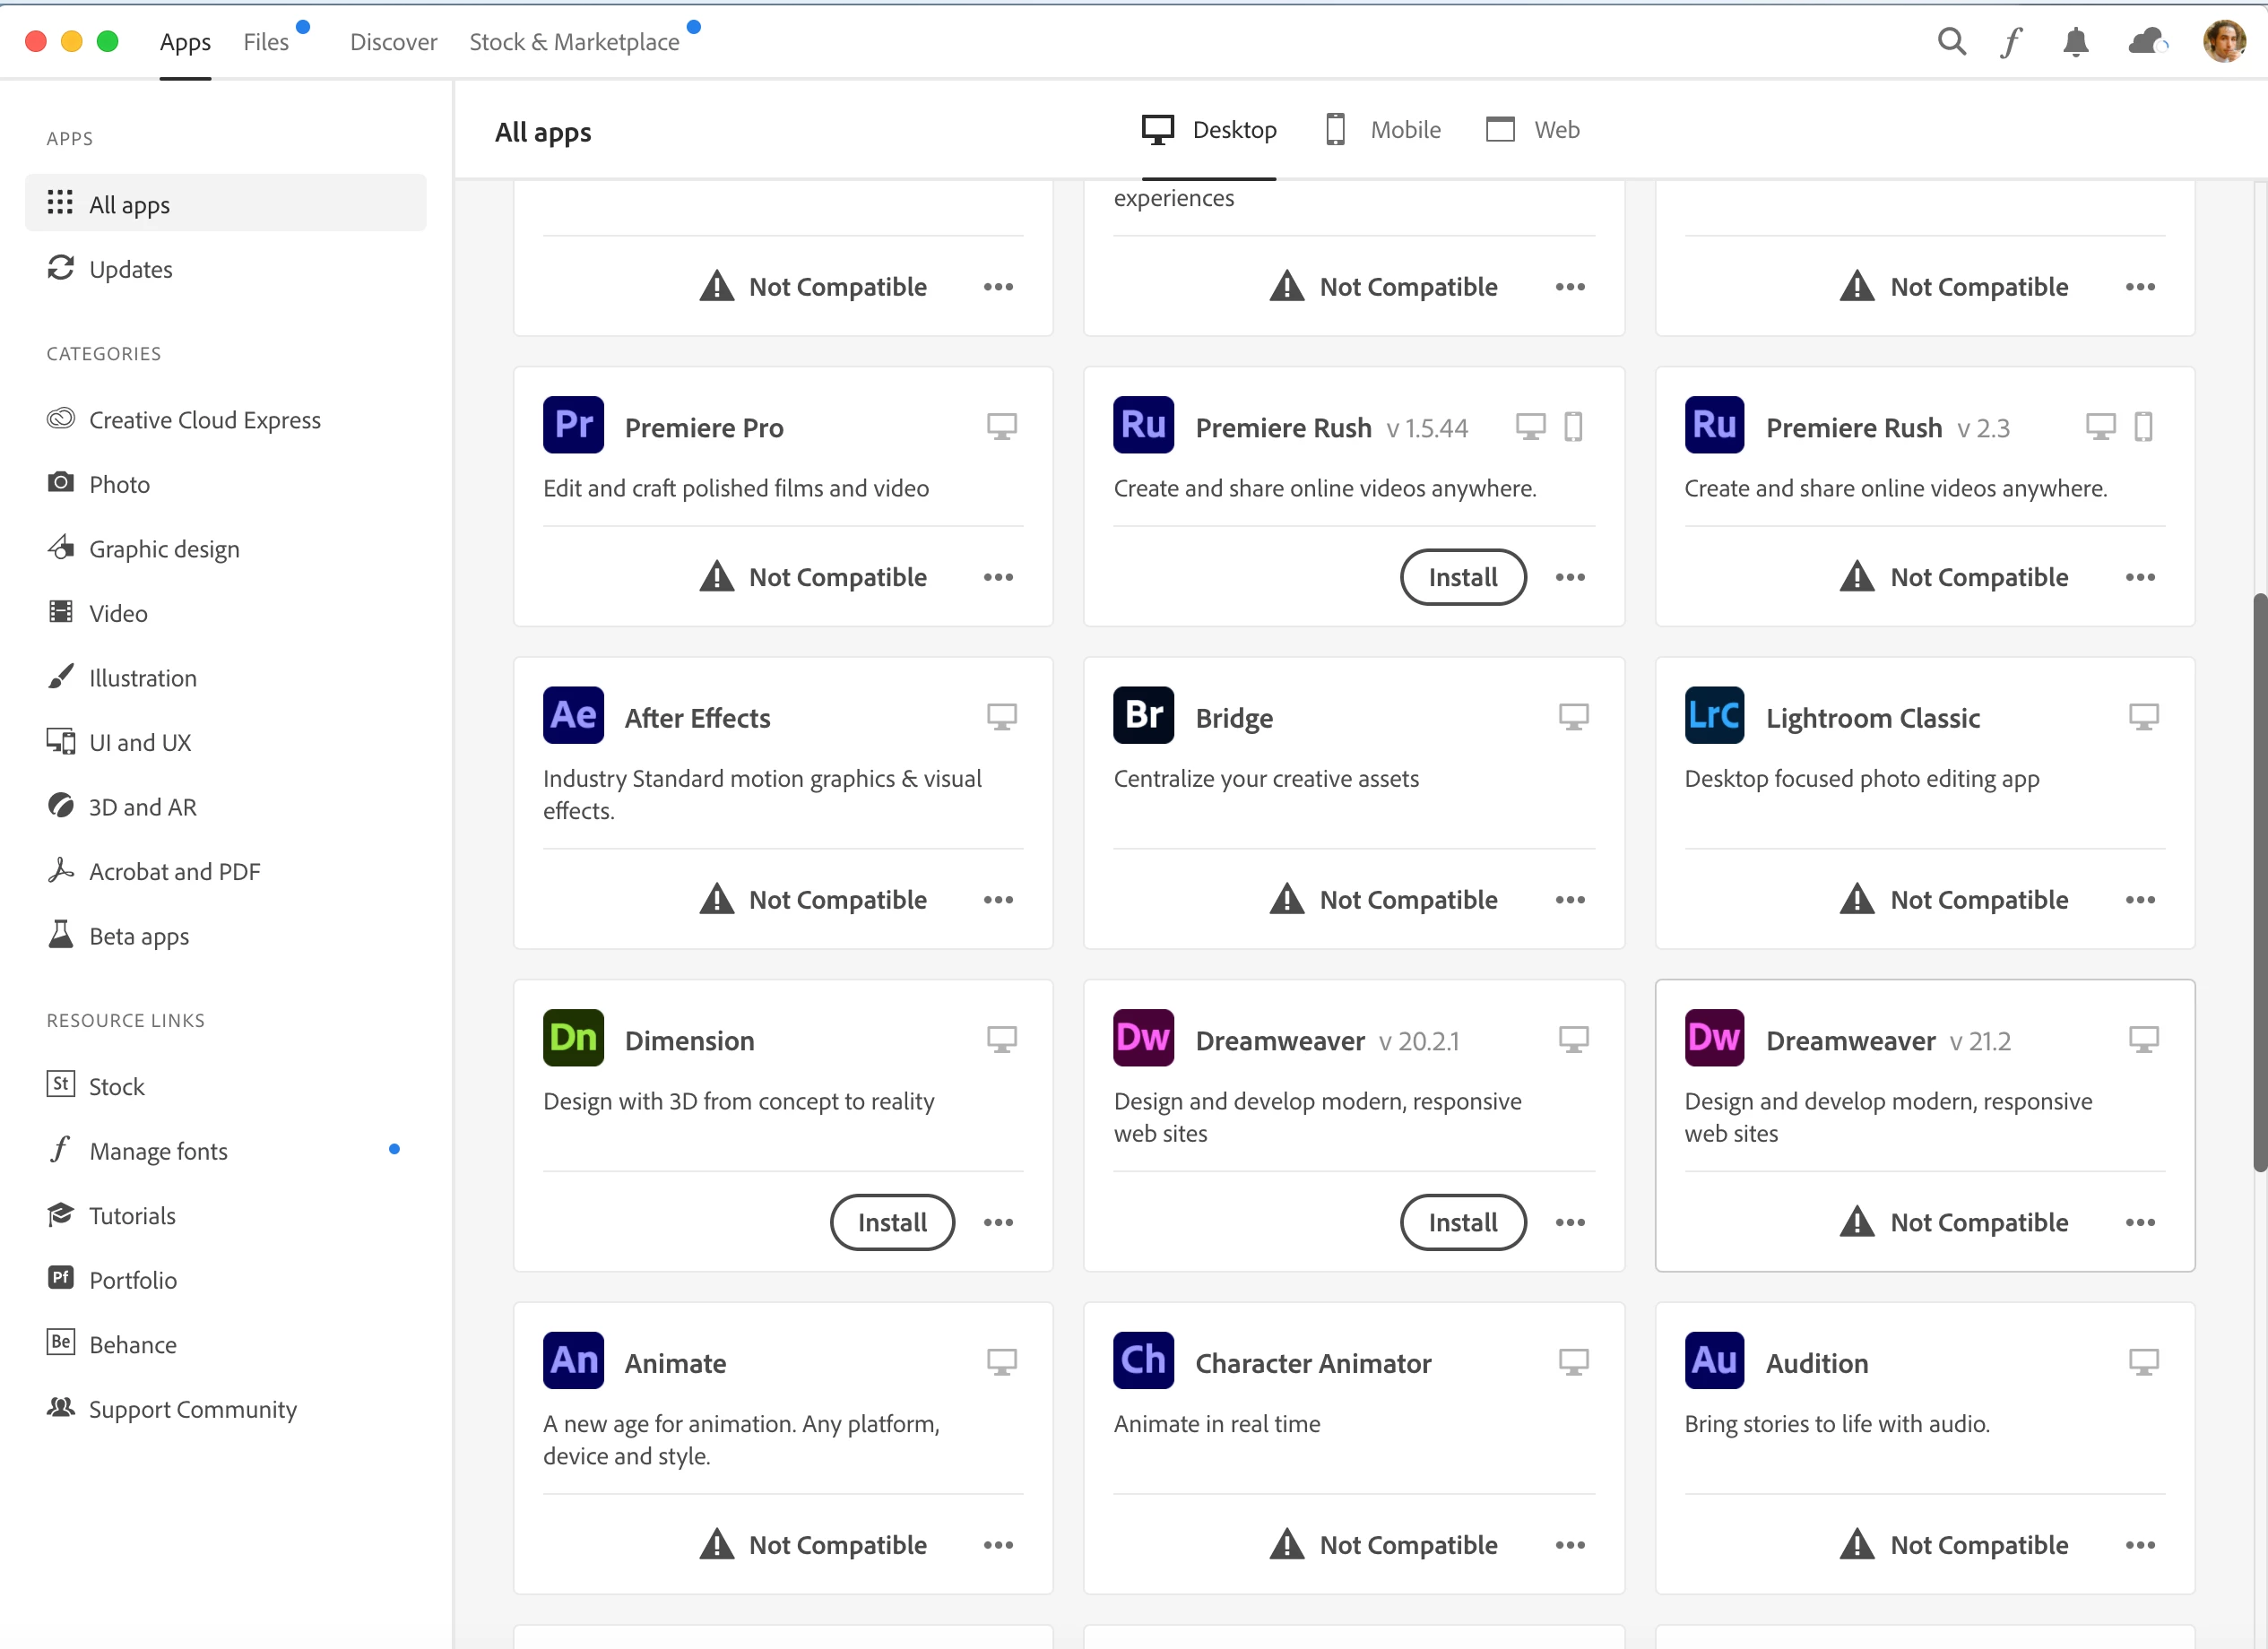
Task: Open the search magnifier icon
Action: point(1951,42)
